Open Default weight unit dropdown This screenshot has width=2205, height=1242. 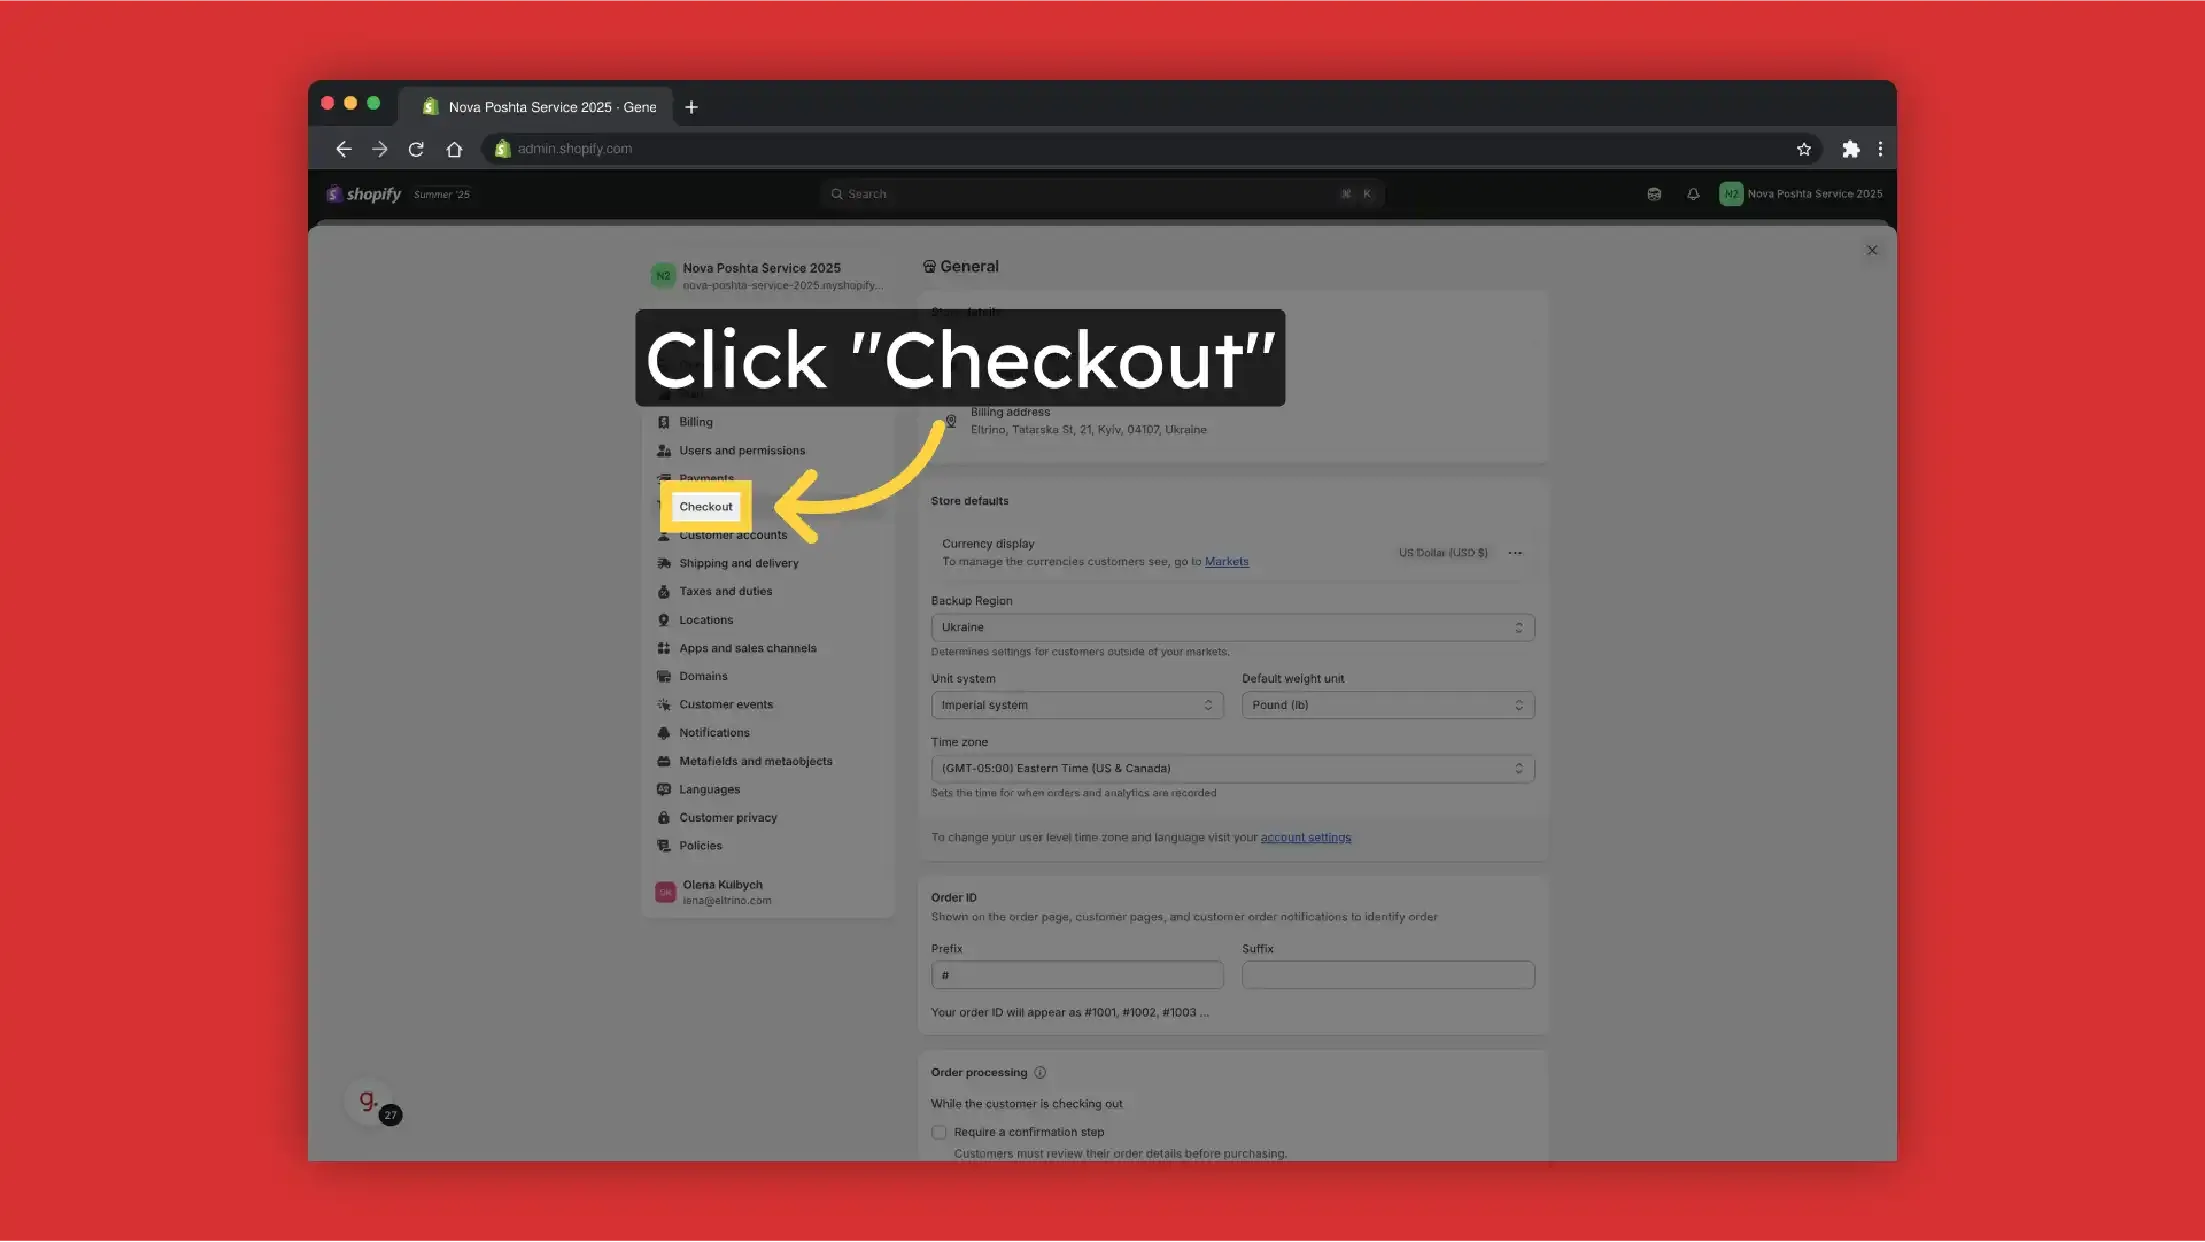coord(1387,705)
